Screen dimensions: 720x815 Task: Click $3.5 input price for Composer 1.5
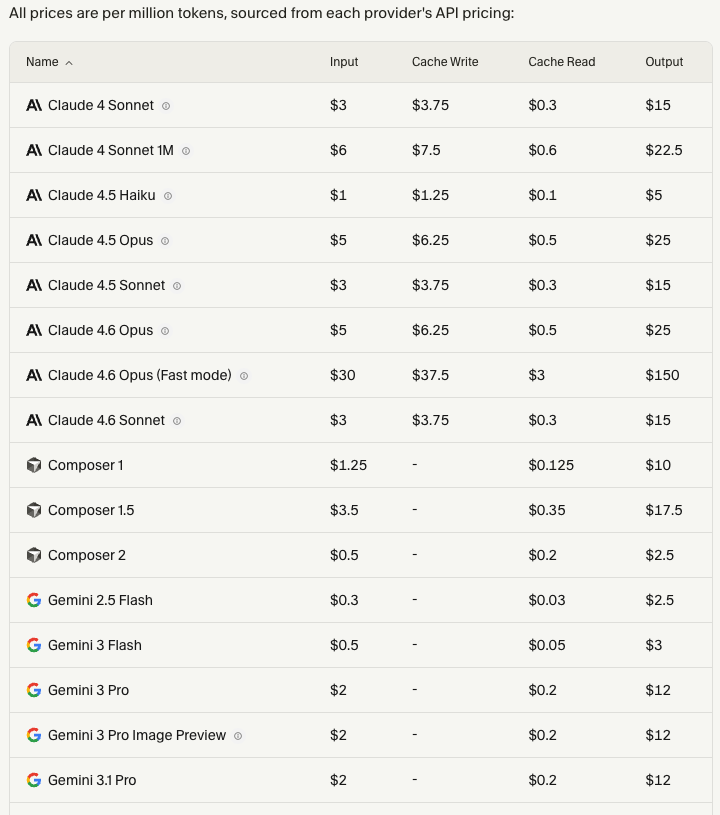tap(344, 510)
